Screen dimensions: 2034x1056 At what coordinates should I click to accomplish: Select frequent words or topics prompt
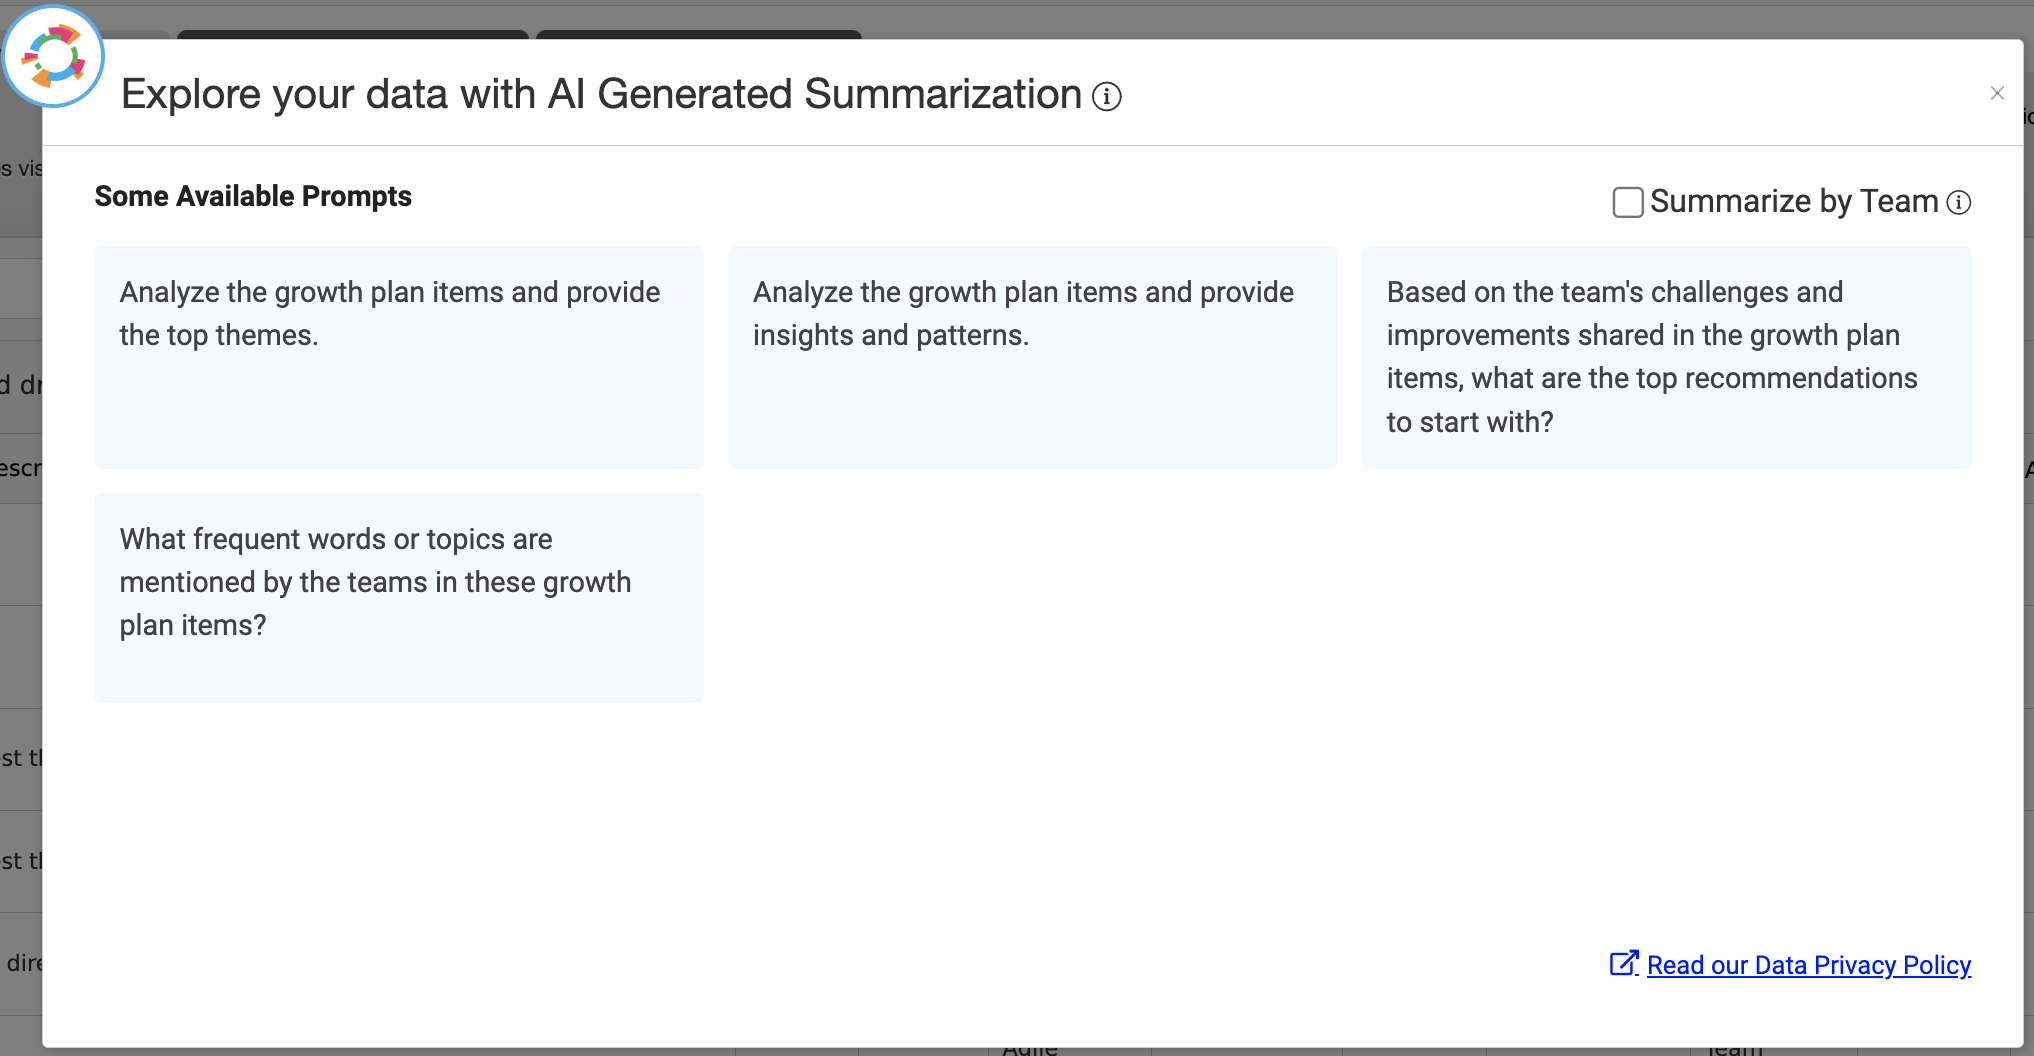coord(399,597)
